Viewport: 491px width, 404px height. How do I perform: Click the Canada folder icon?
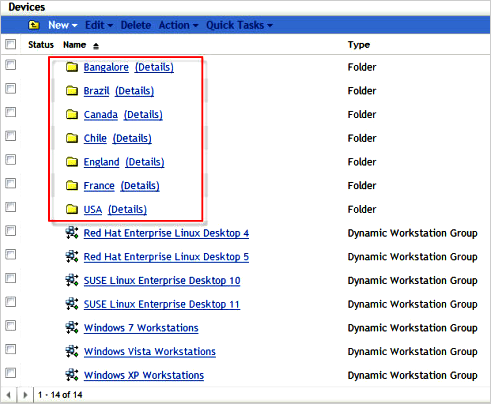[72, 114]
